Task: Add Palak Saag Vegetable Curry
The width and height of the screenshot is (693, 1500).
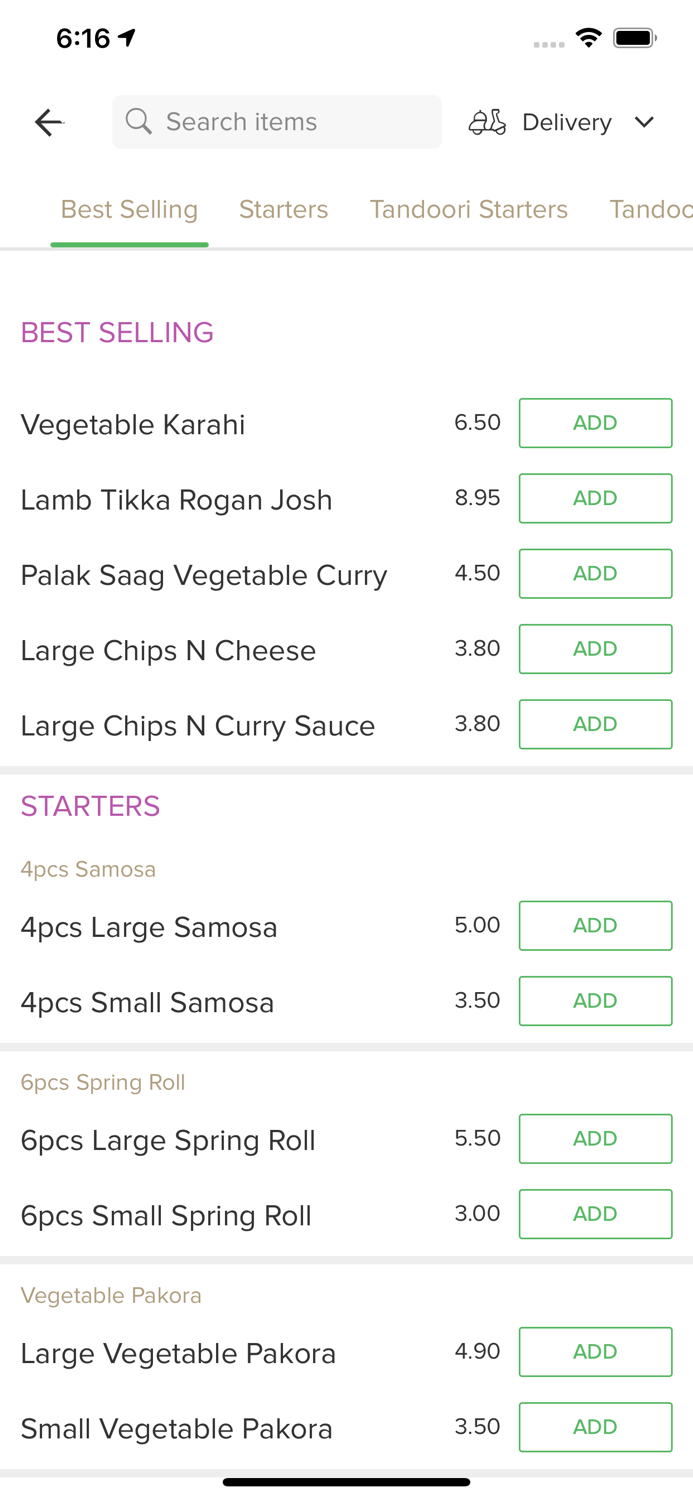Action: click(x=595, y=573)
